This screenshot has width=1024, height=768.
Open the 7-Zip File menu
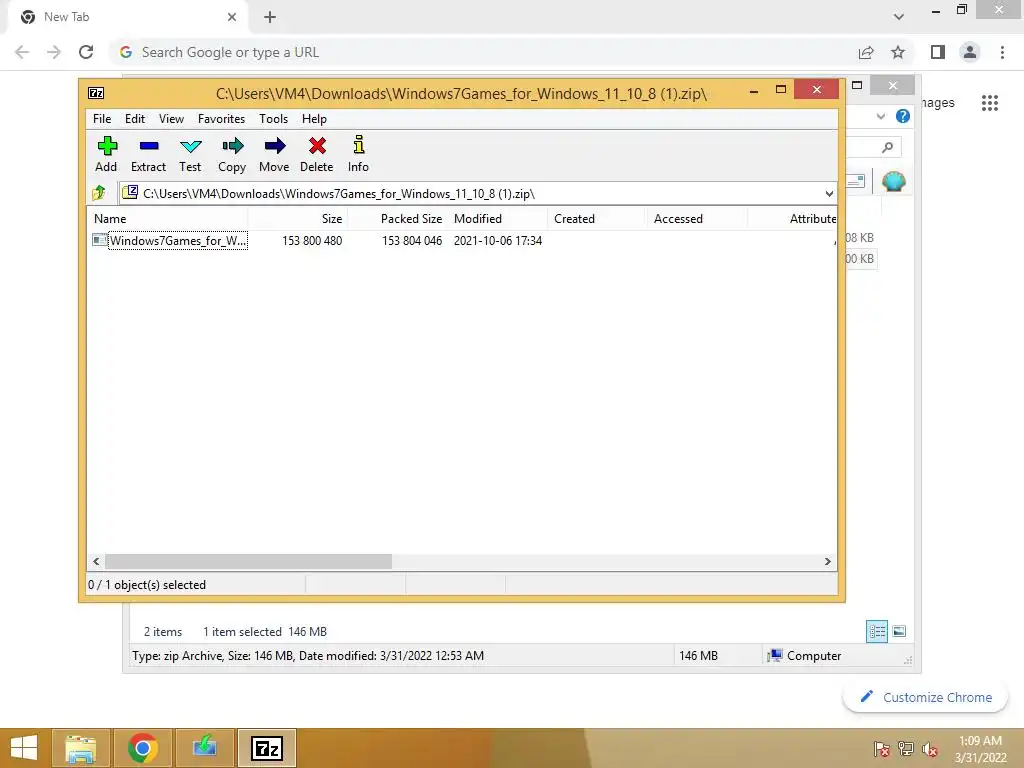click(102, 119)
